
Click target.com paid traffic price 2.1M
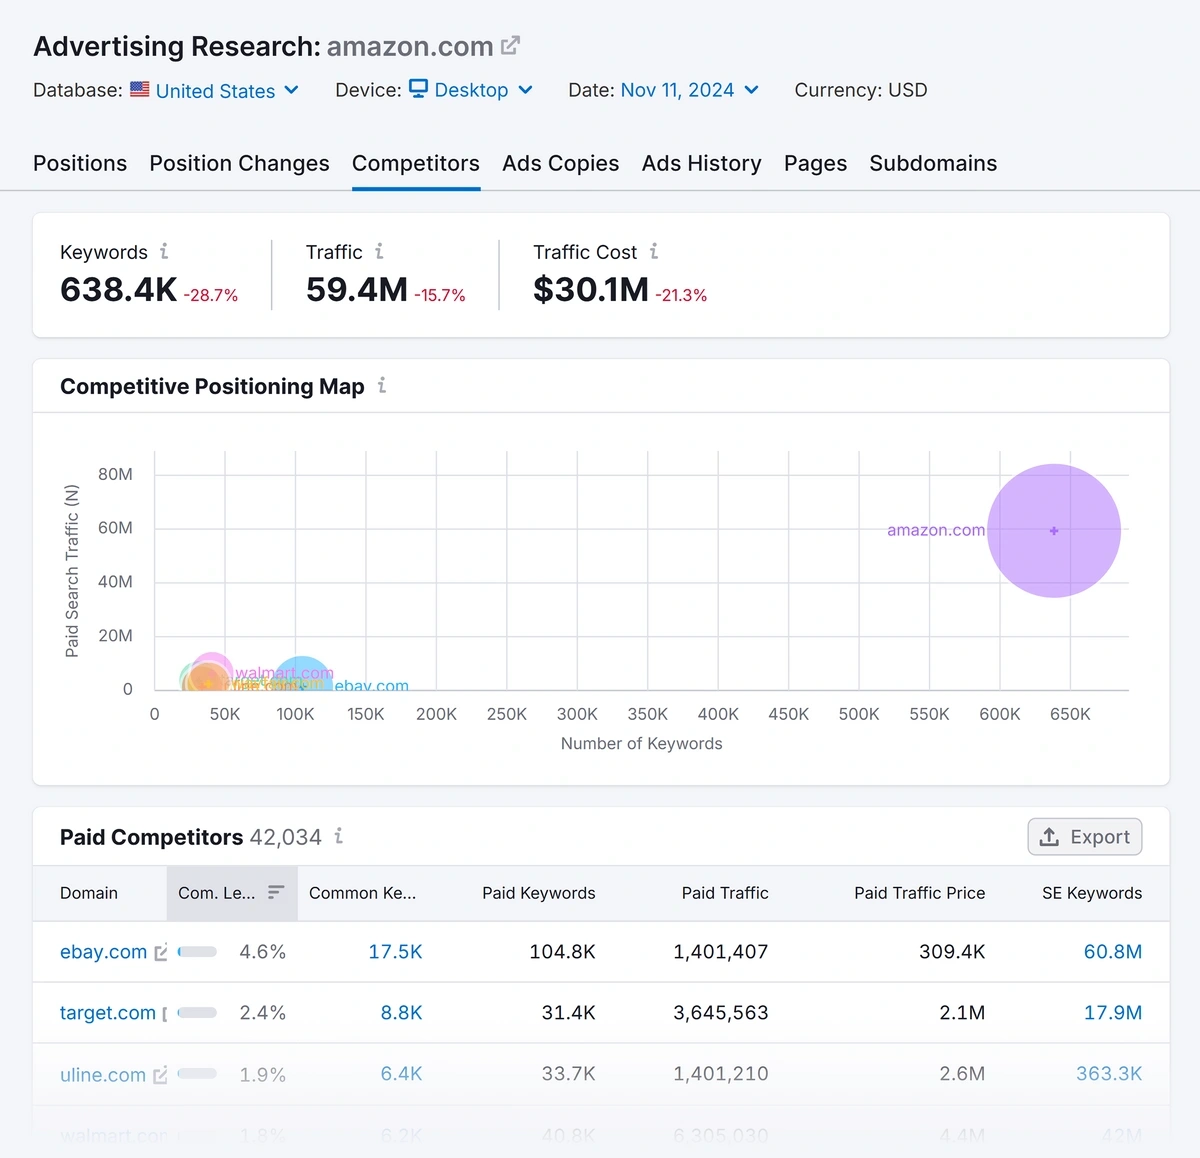[x=962, y=1013]
